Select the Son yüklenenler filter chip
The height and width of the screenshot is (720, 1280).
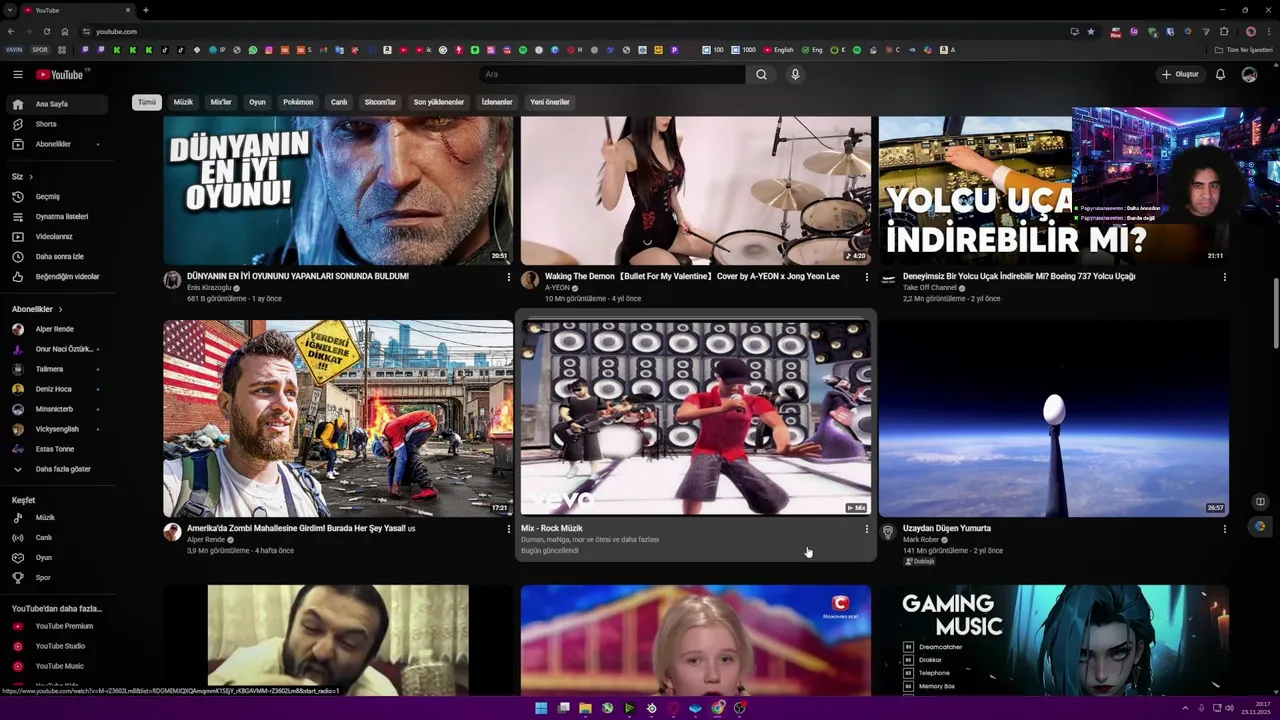click(439, 102)
